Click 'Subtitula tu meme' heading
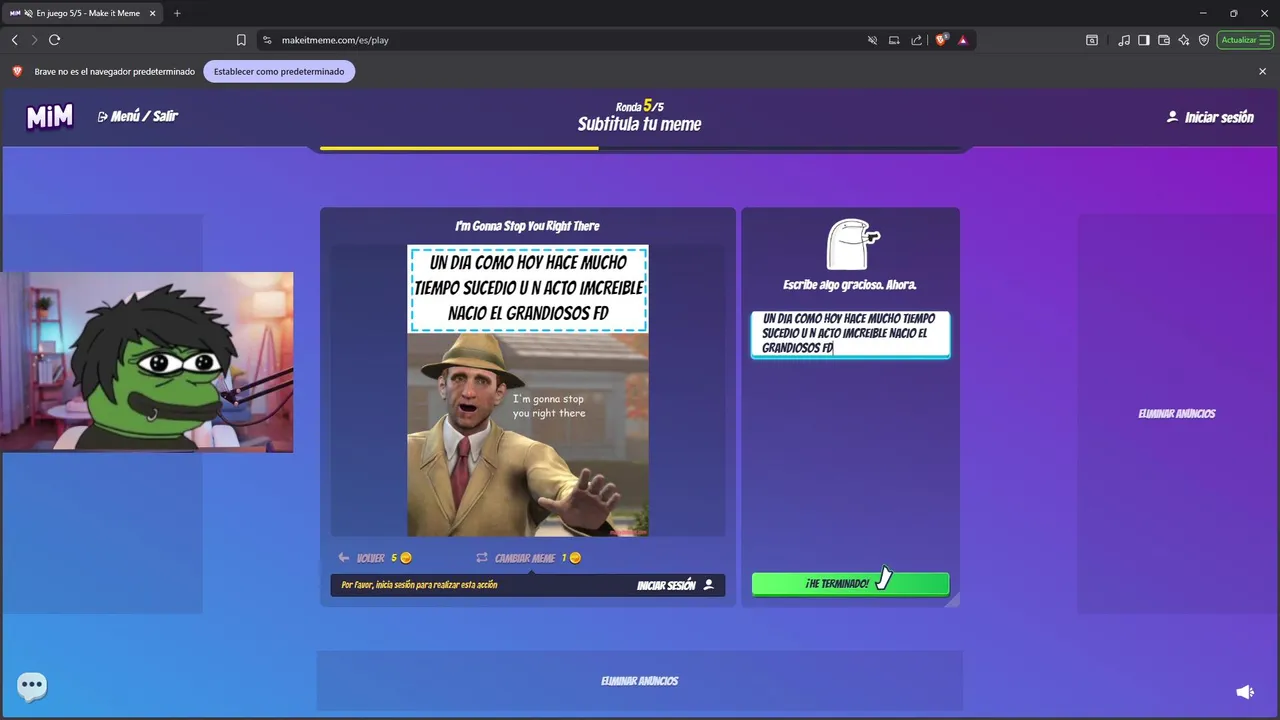Image resolution: width=1280 pixels, height=720 pixels. pyautogui.click(x=639, y=125)
